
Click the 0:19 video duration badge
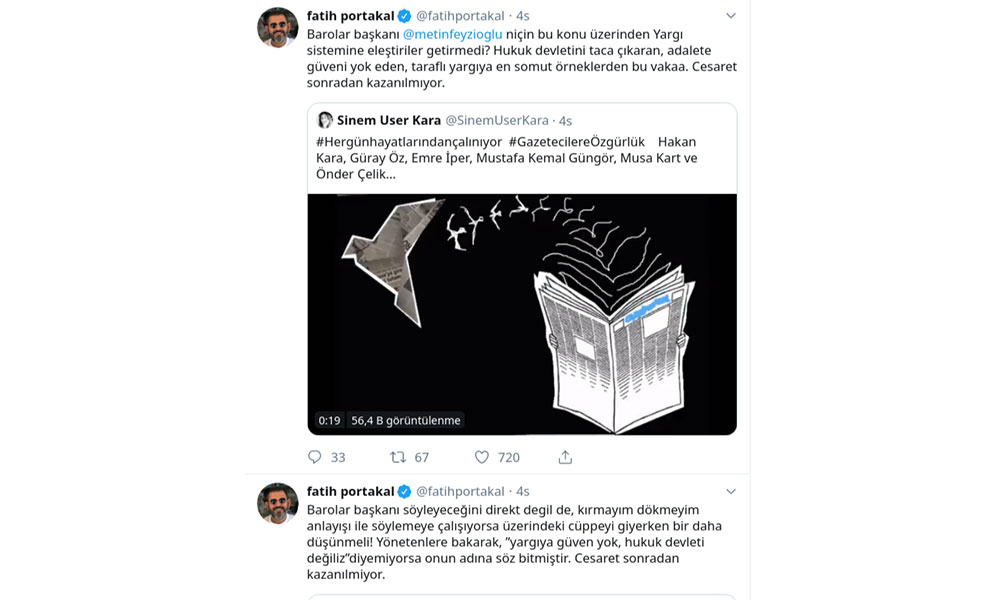329,421
